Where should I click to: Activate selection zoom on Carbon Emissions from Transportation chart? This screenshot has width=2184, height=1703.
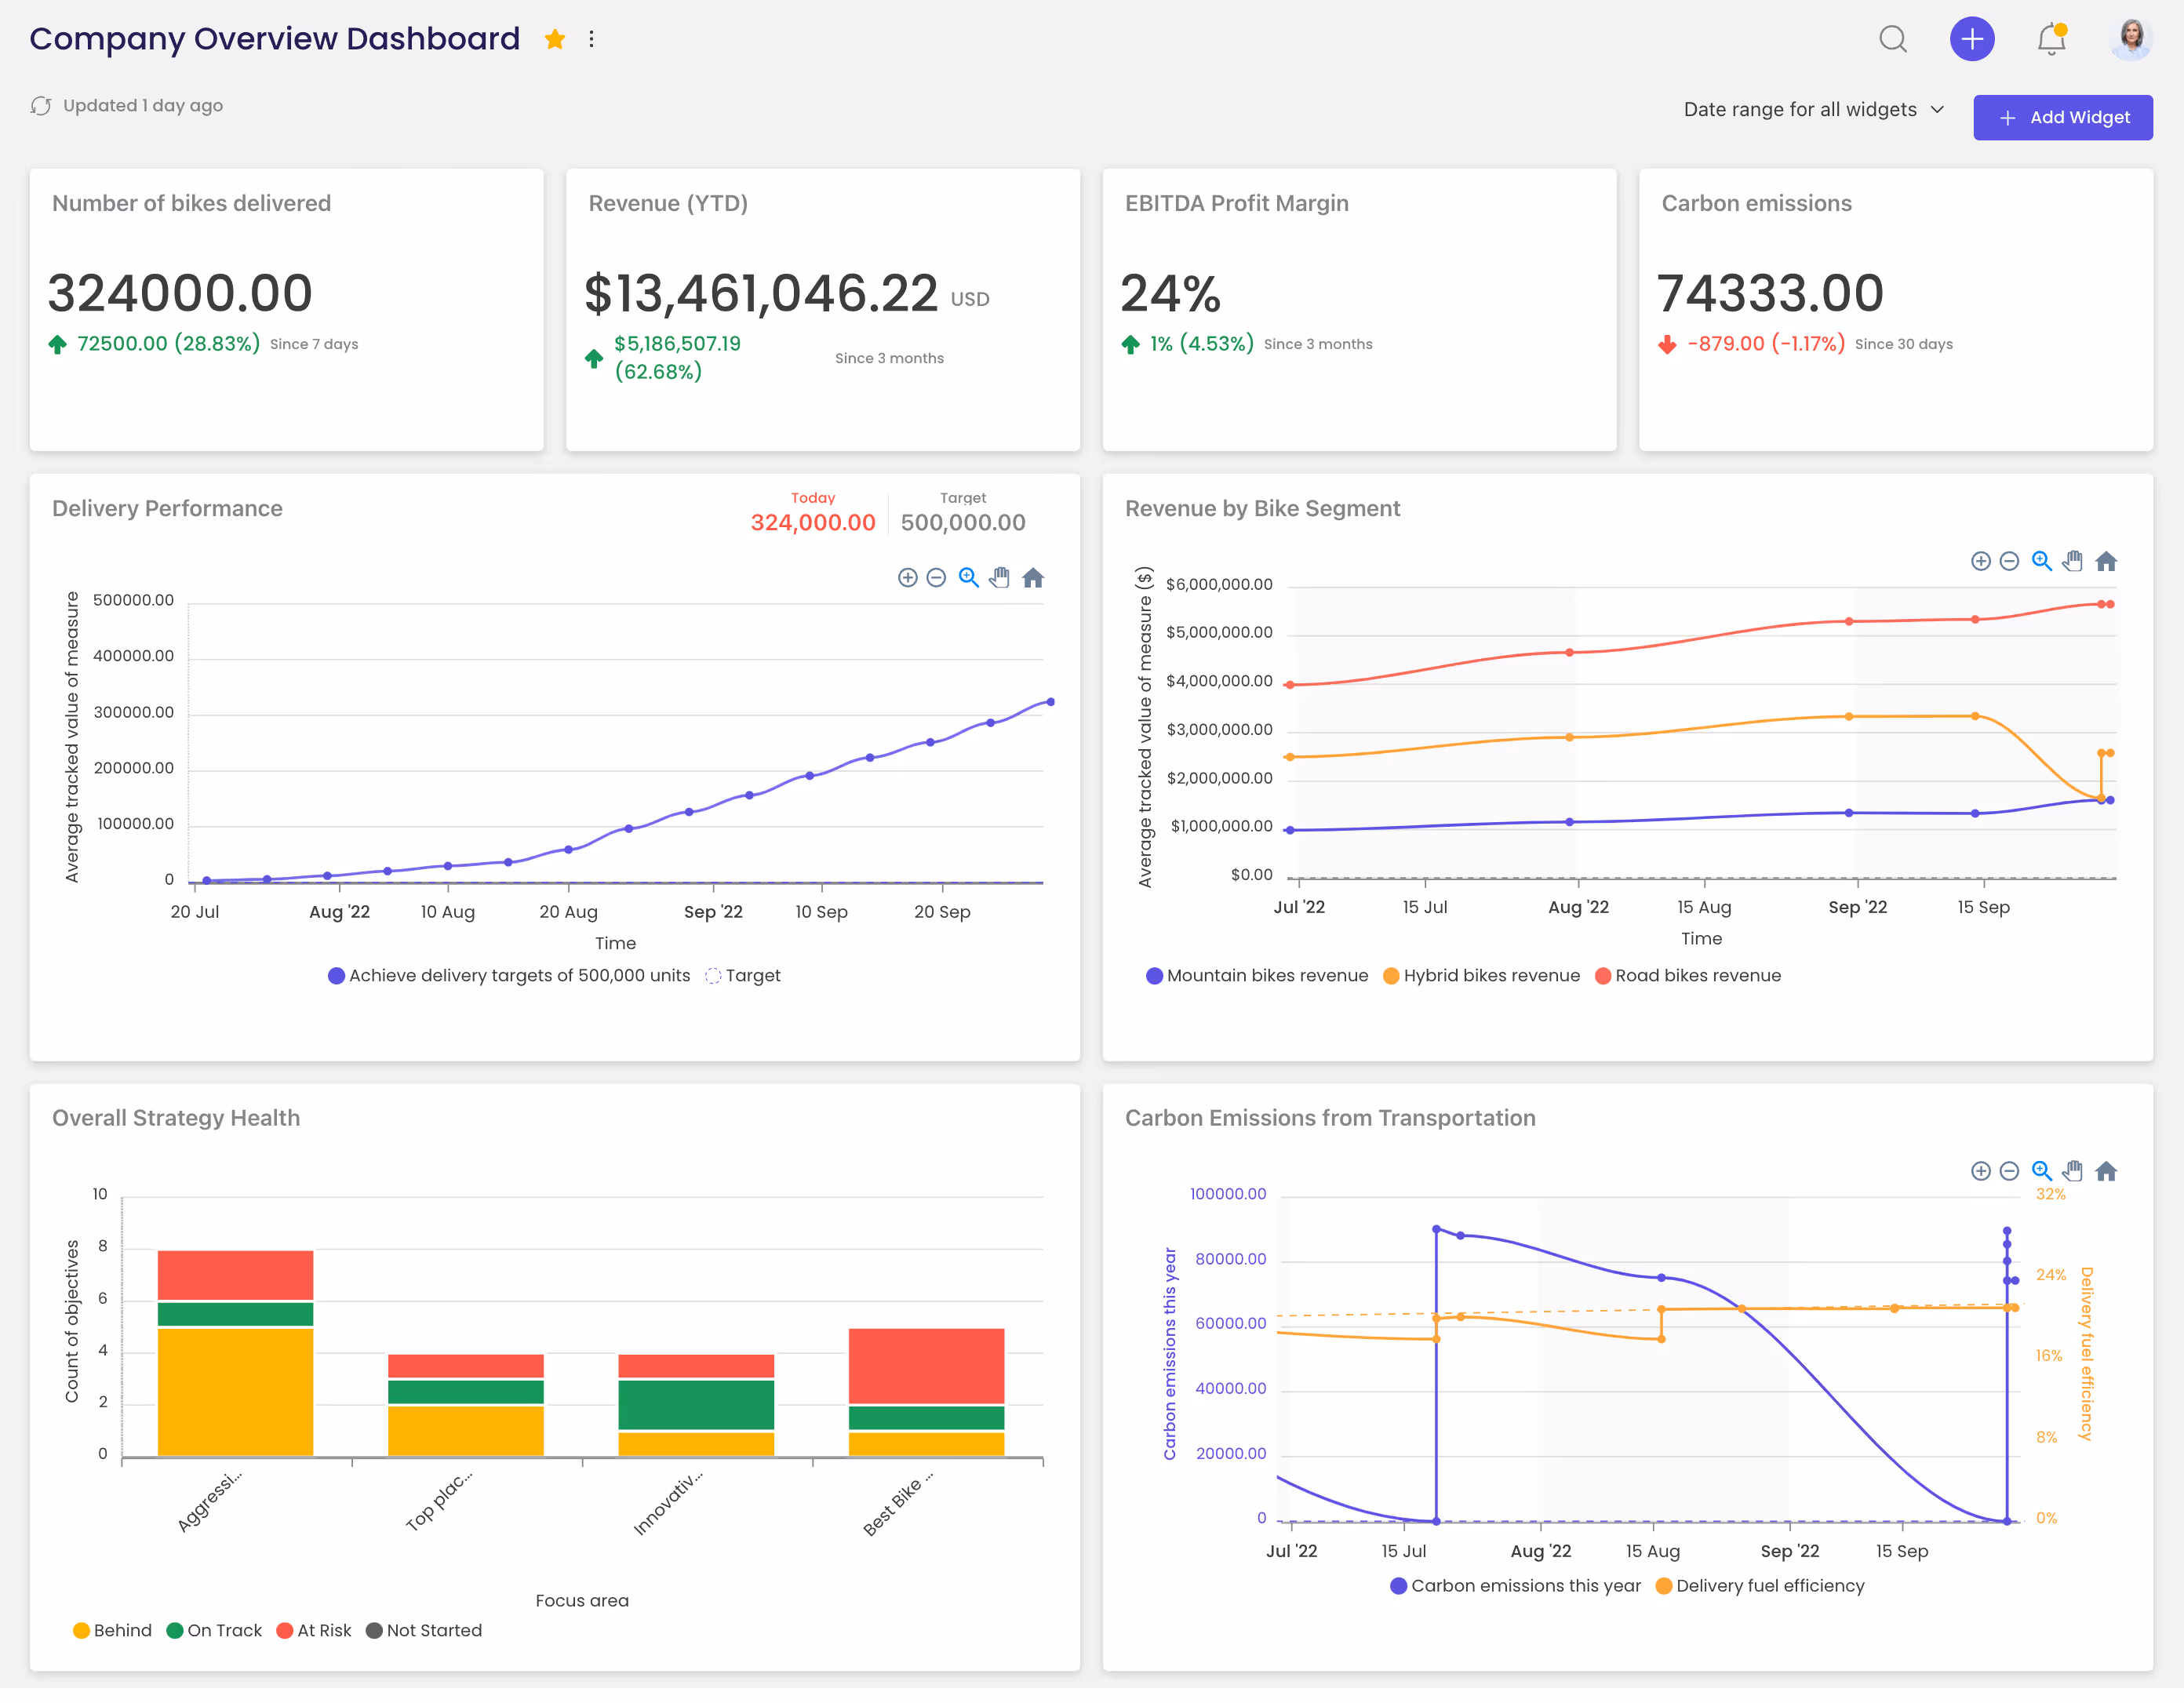(x=2041, y=1171)
